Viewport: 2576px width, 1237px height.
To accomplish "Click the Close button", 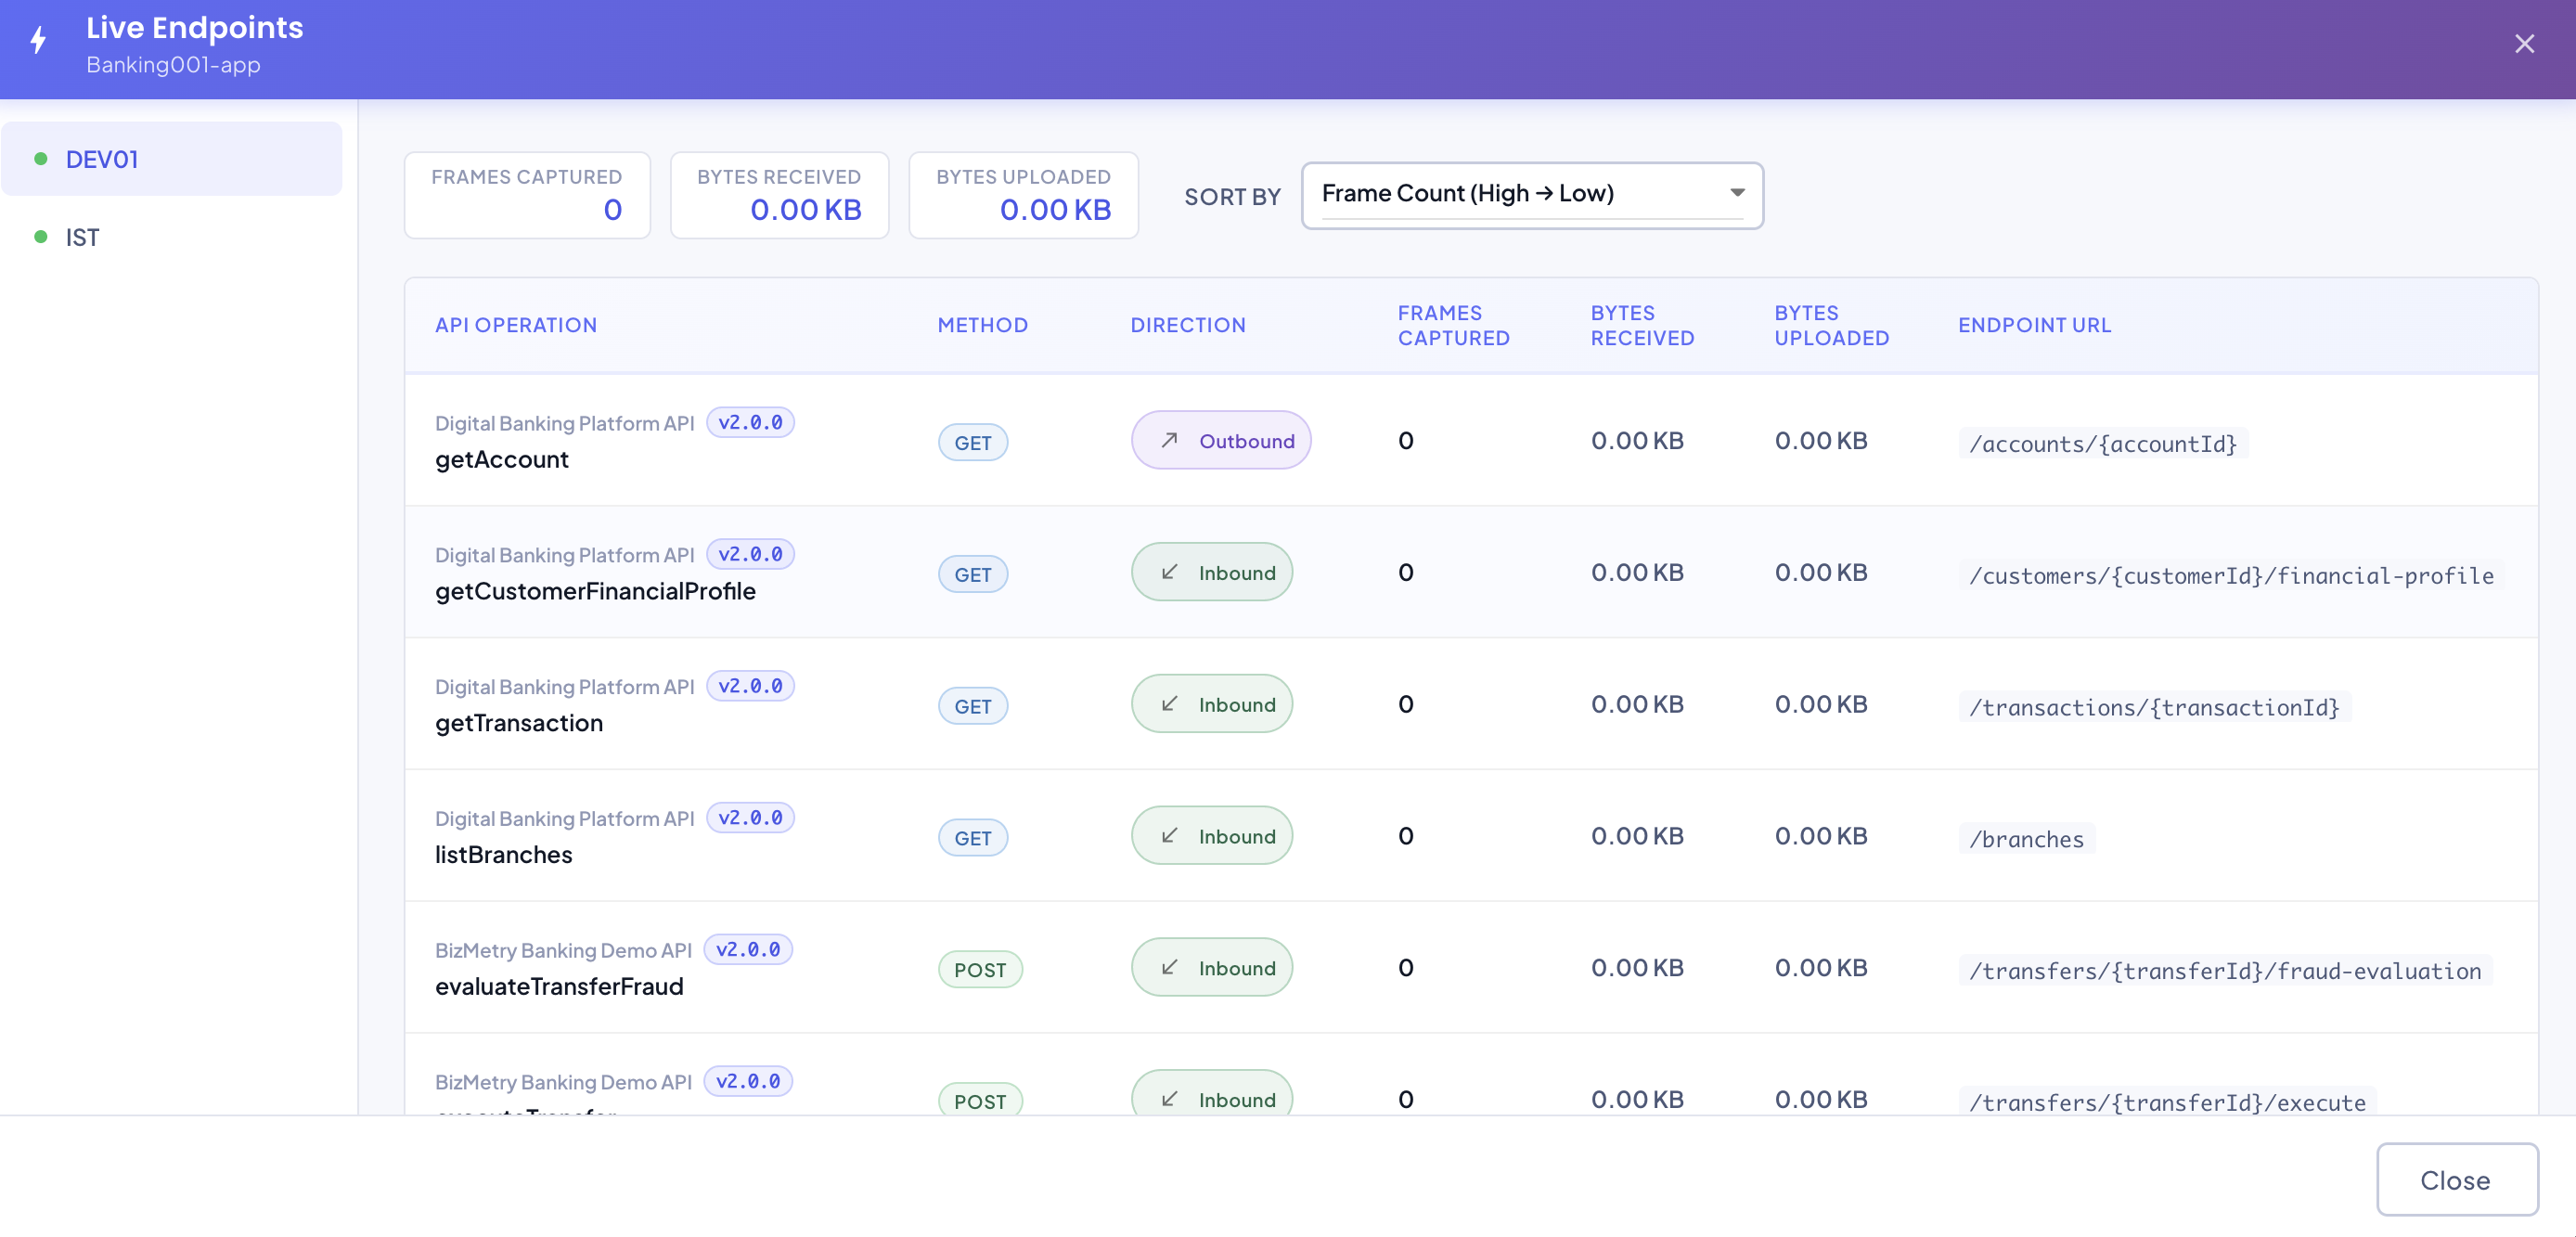I will pyautogui.click(x=2456, y=1179).
